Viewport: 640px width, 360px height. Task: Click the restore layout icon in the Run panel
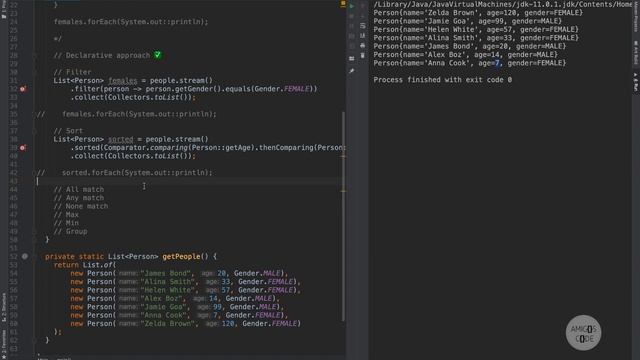tap(352, 59)
